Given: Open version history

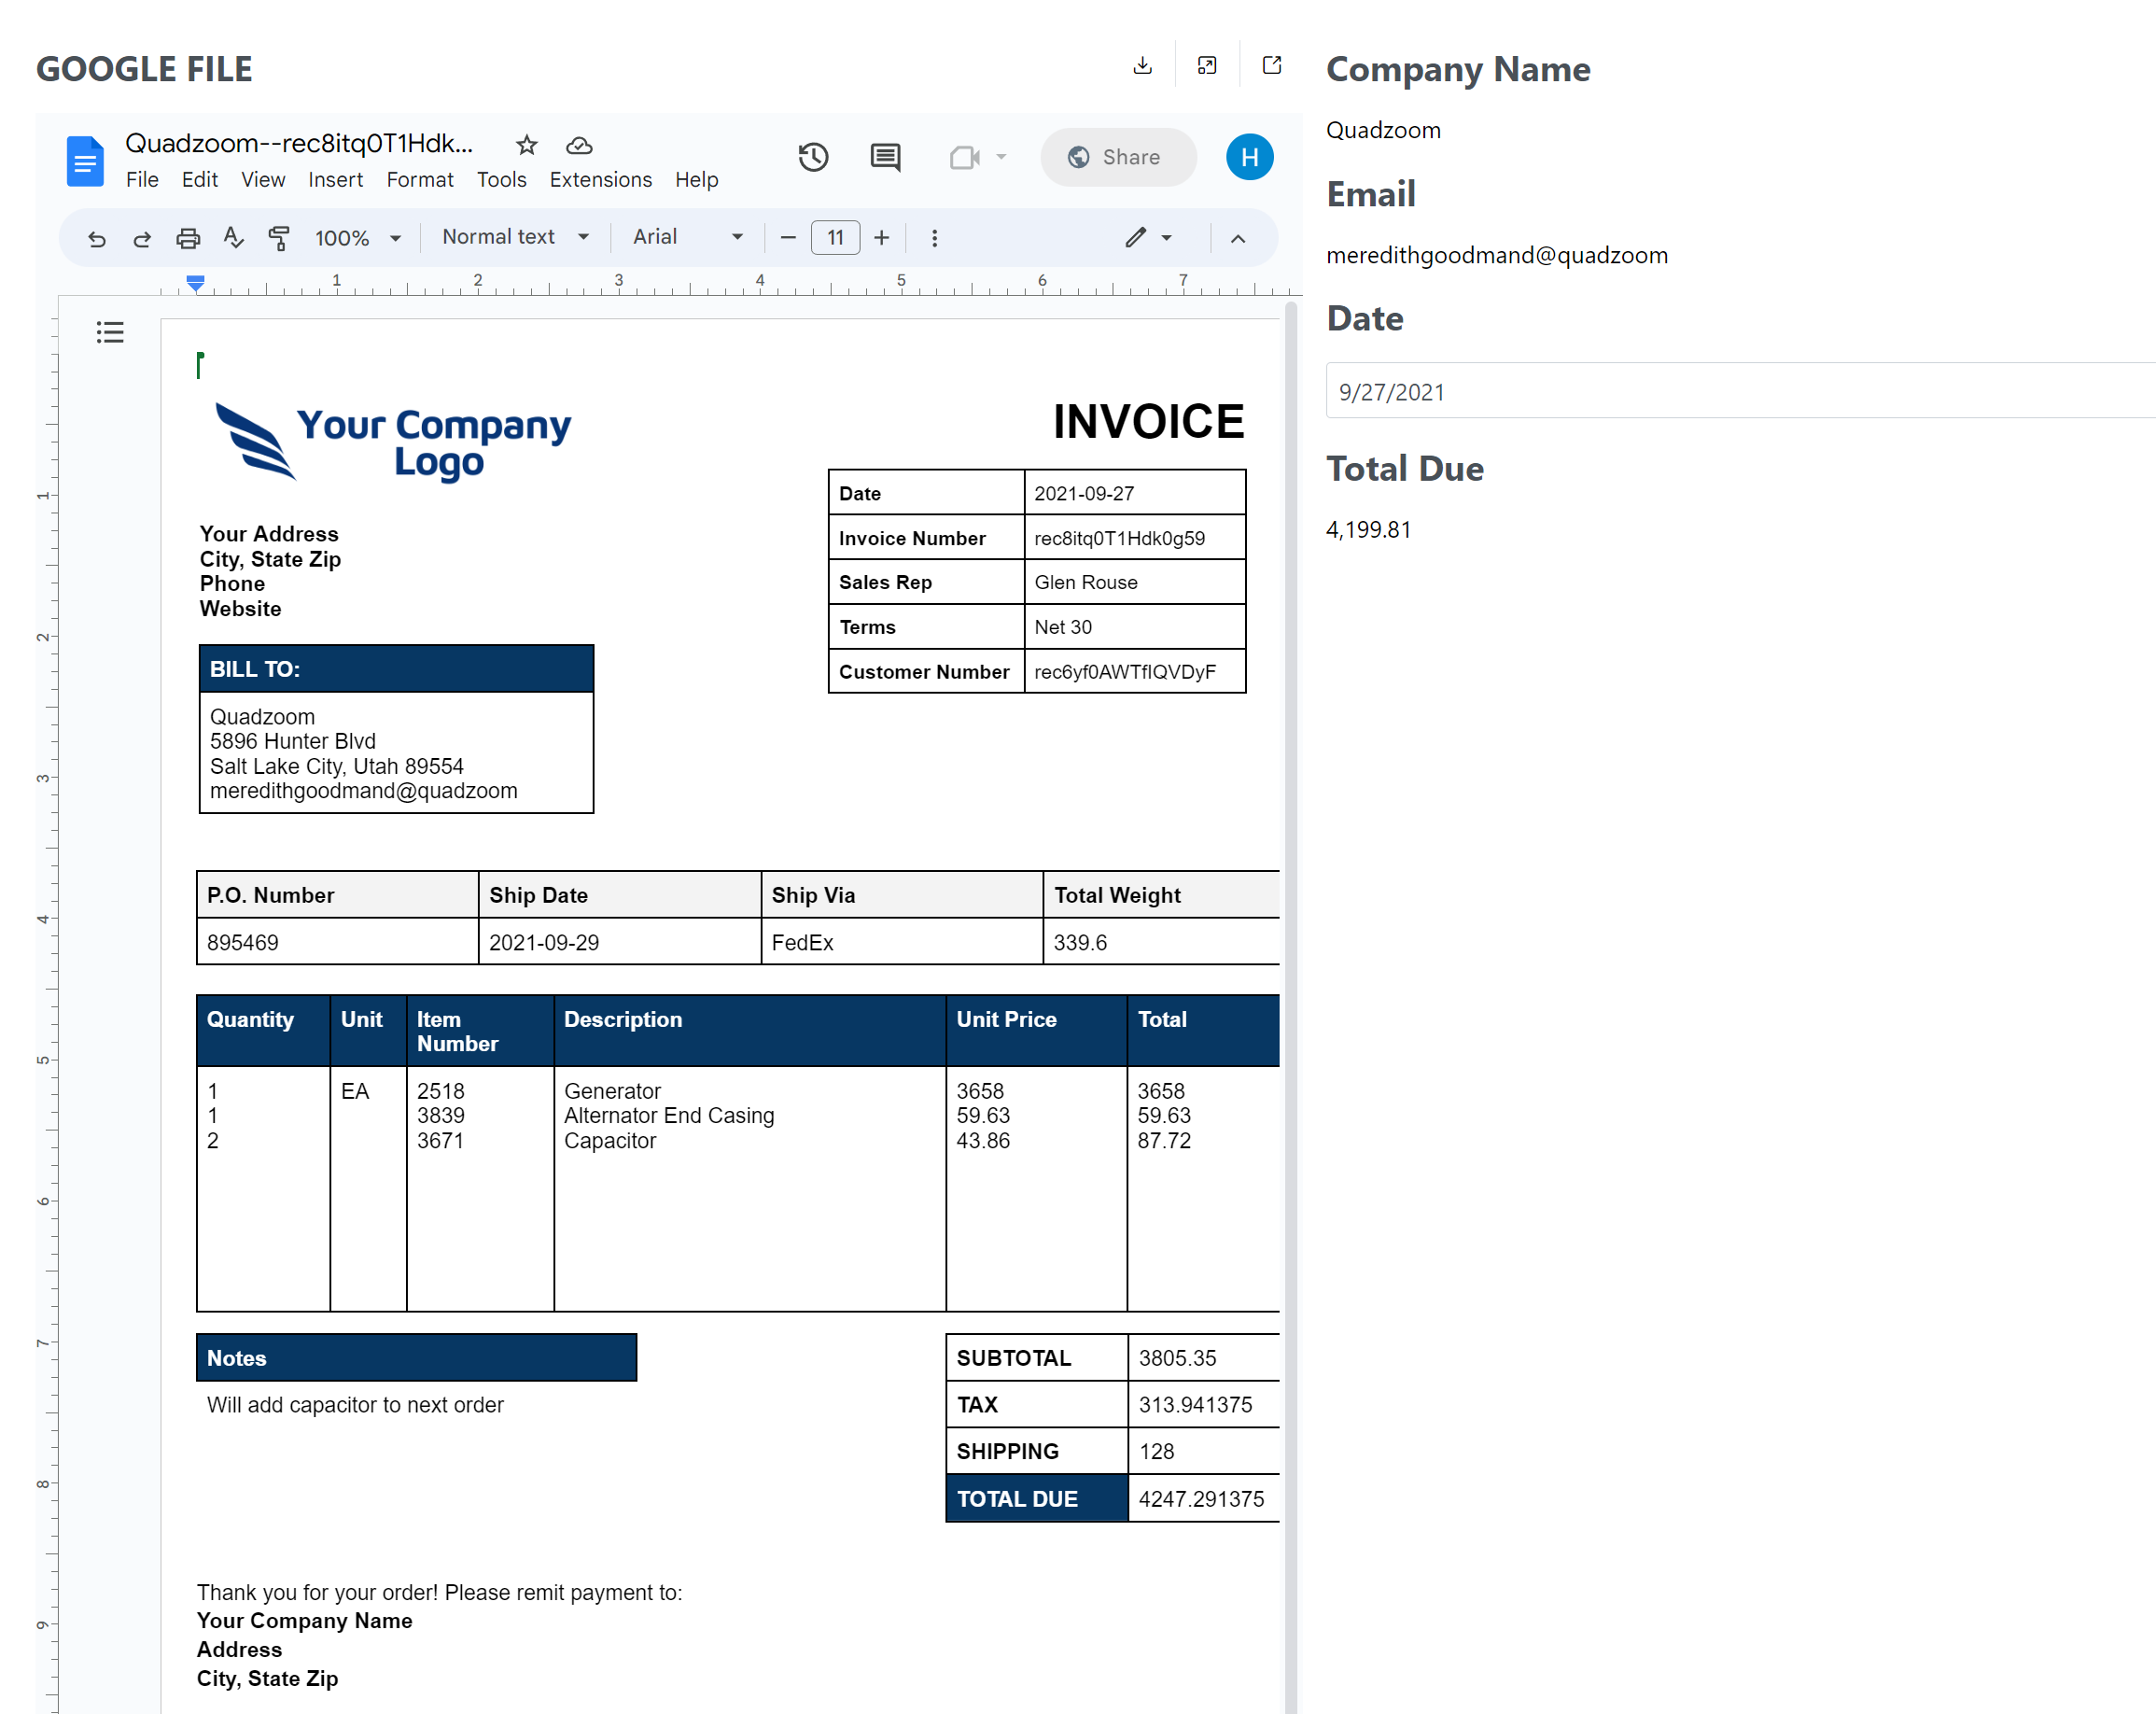Looking at the screenshot, I should click(x=813, y=157).
